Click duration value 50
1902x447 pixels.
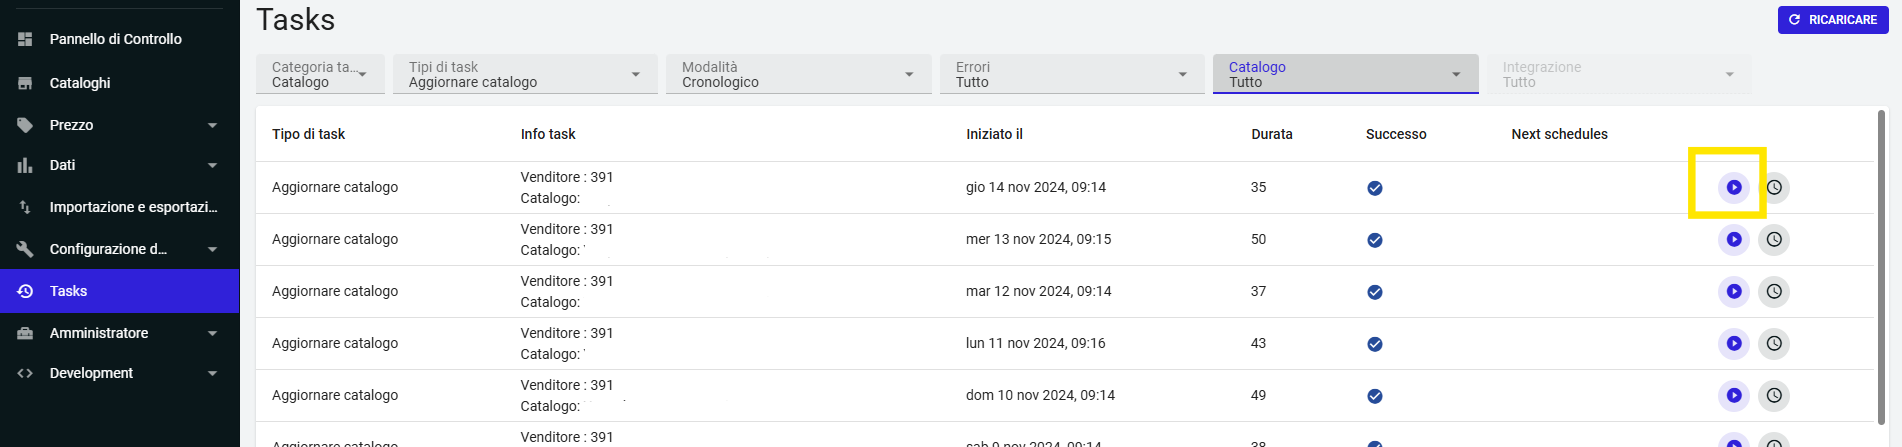[x=1258, y=239]
